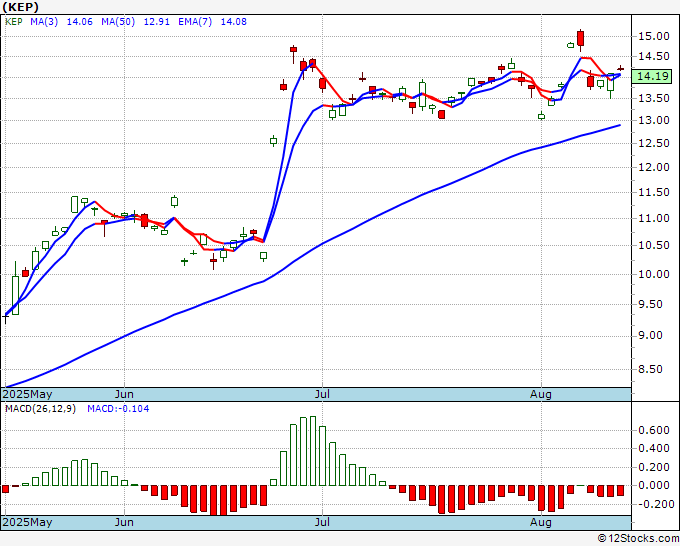Click Aug label on MACD axis
Screen dimensions: 680x546
pos(541,522)
